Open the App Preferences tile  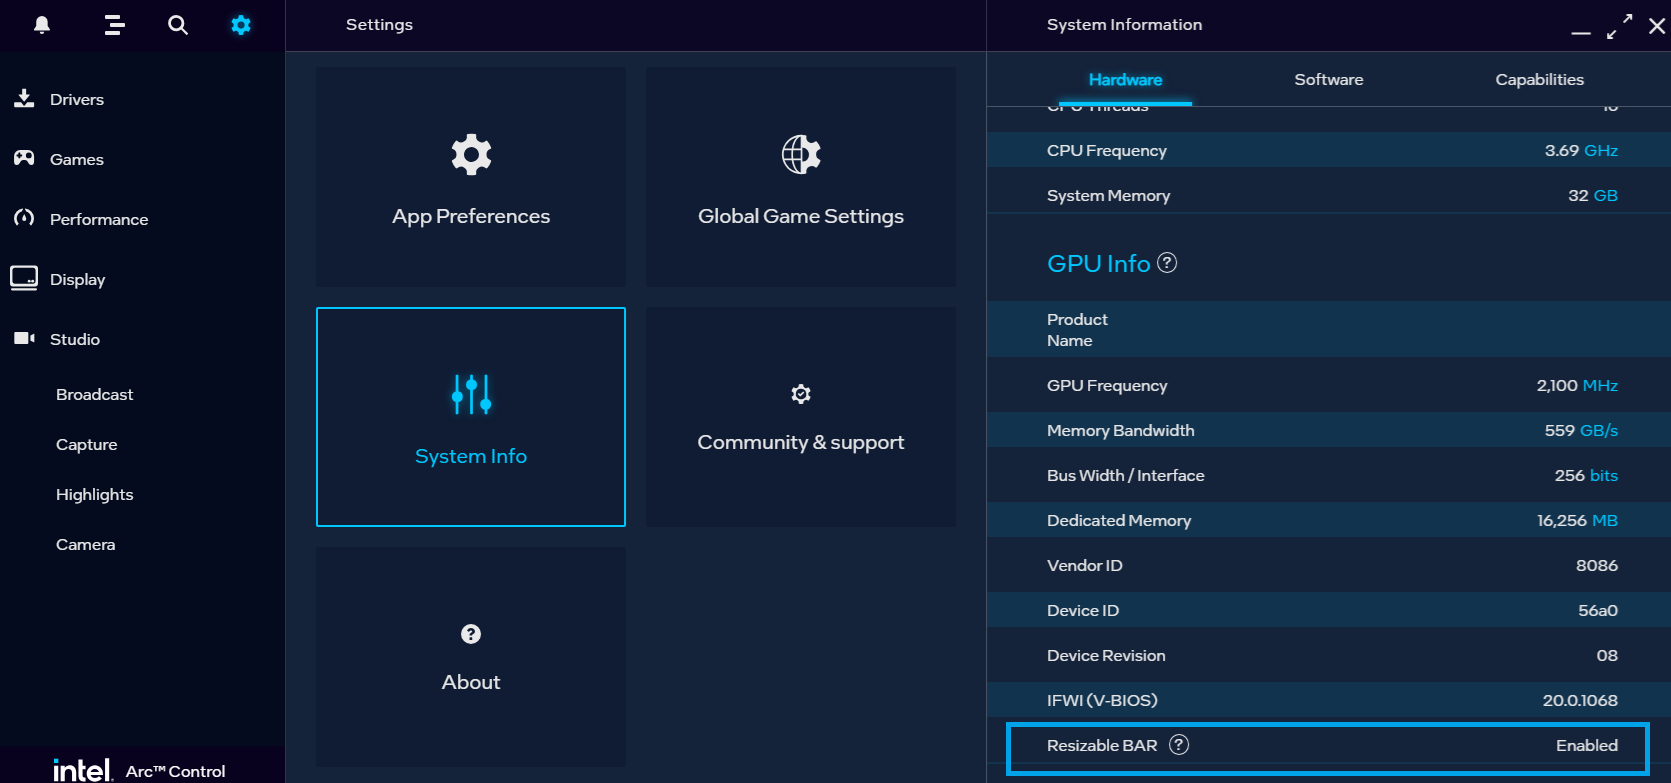[471, 177]
